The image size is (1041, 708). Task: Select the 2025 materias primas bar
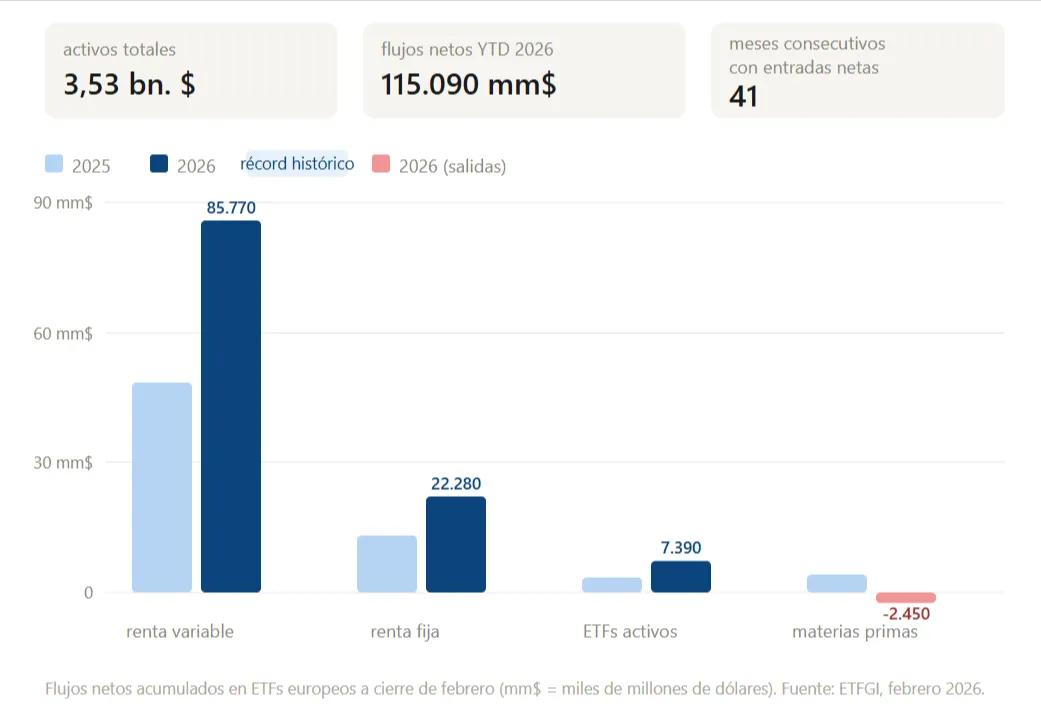pos(837,584)
